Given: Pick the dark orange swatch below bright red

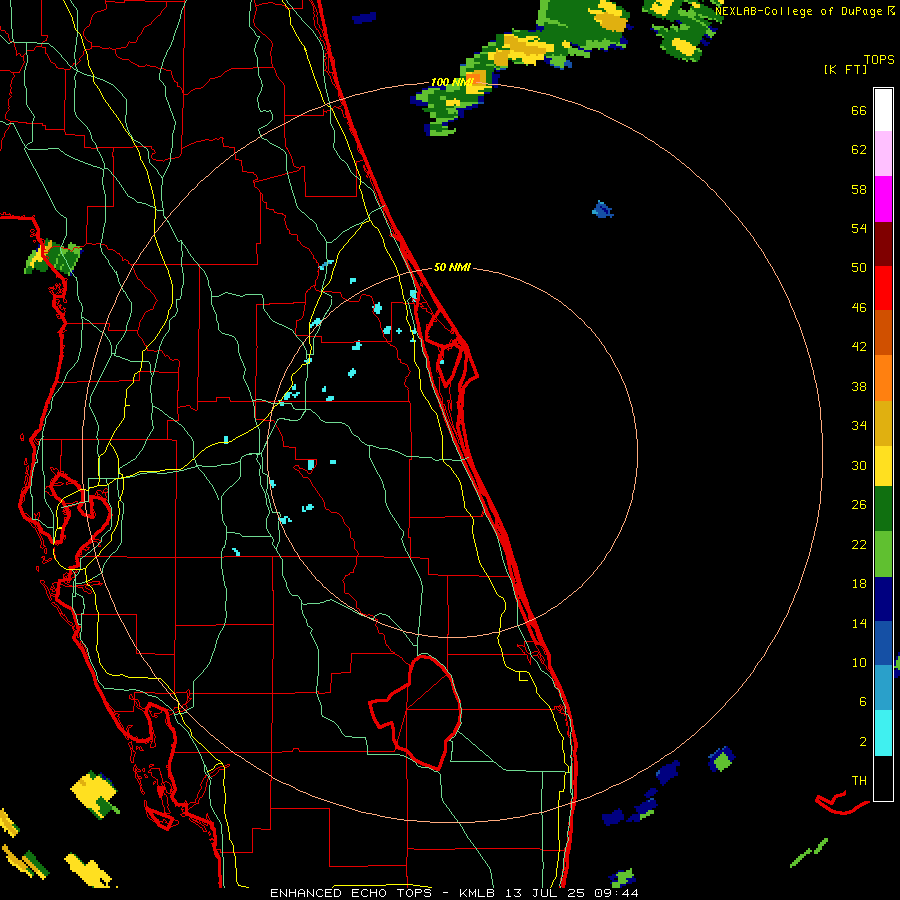Looking at the screenshot, I should pos(883,332).
